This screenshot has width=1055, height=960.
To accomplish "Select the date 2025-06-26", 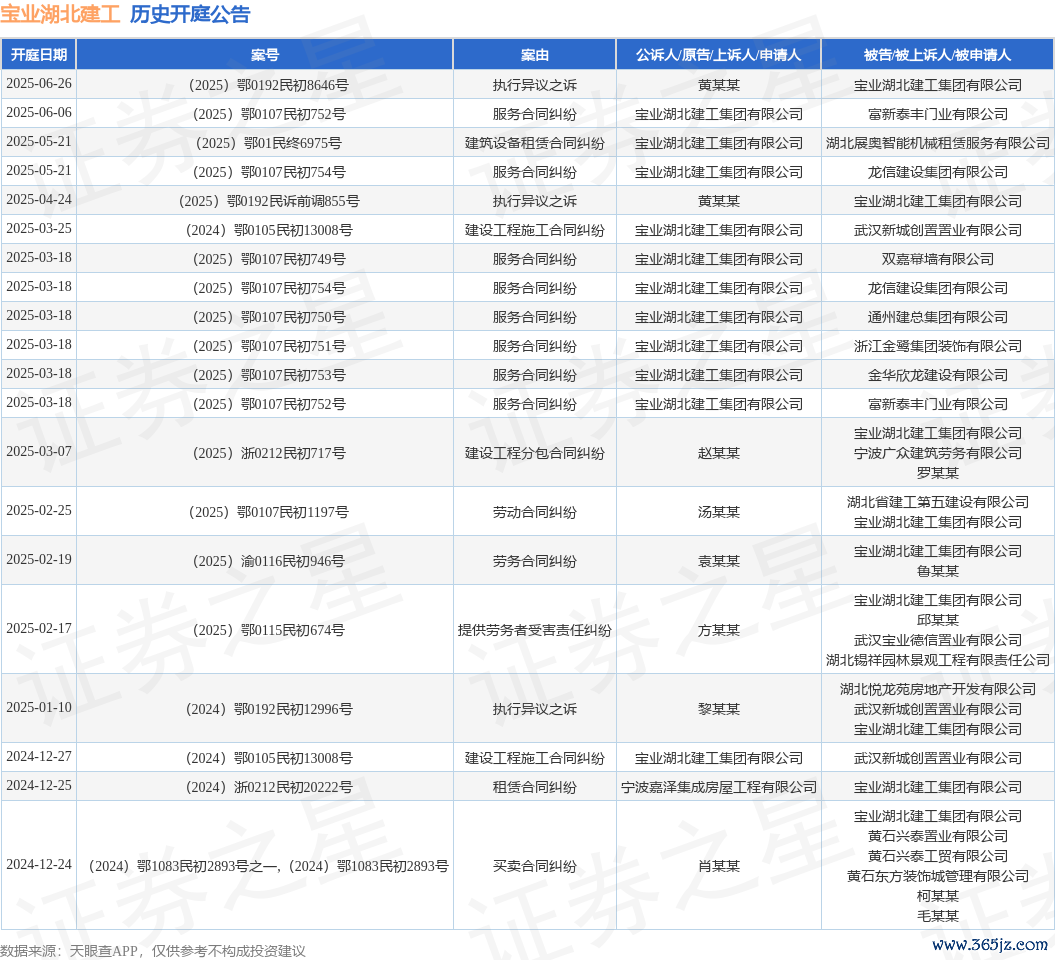I will [39, 83].
